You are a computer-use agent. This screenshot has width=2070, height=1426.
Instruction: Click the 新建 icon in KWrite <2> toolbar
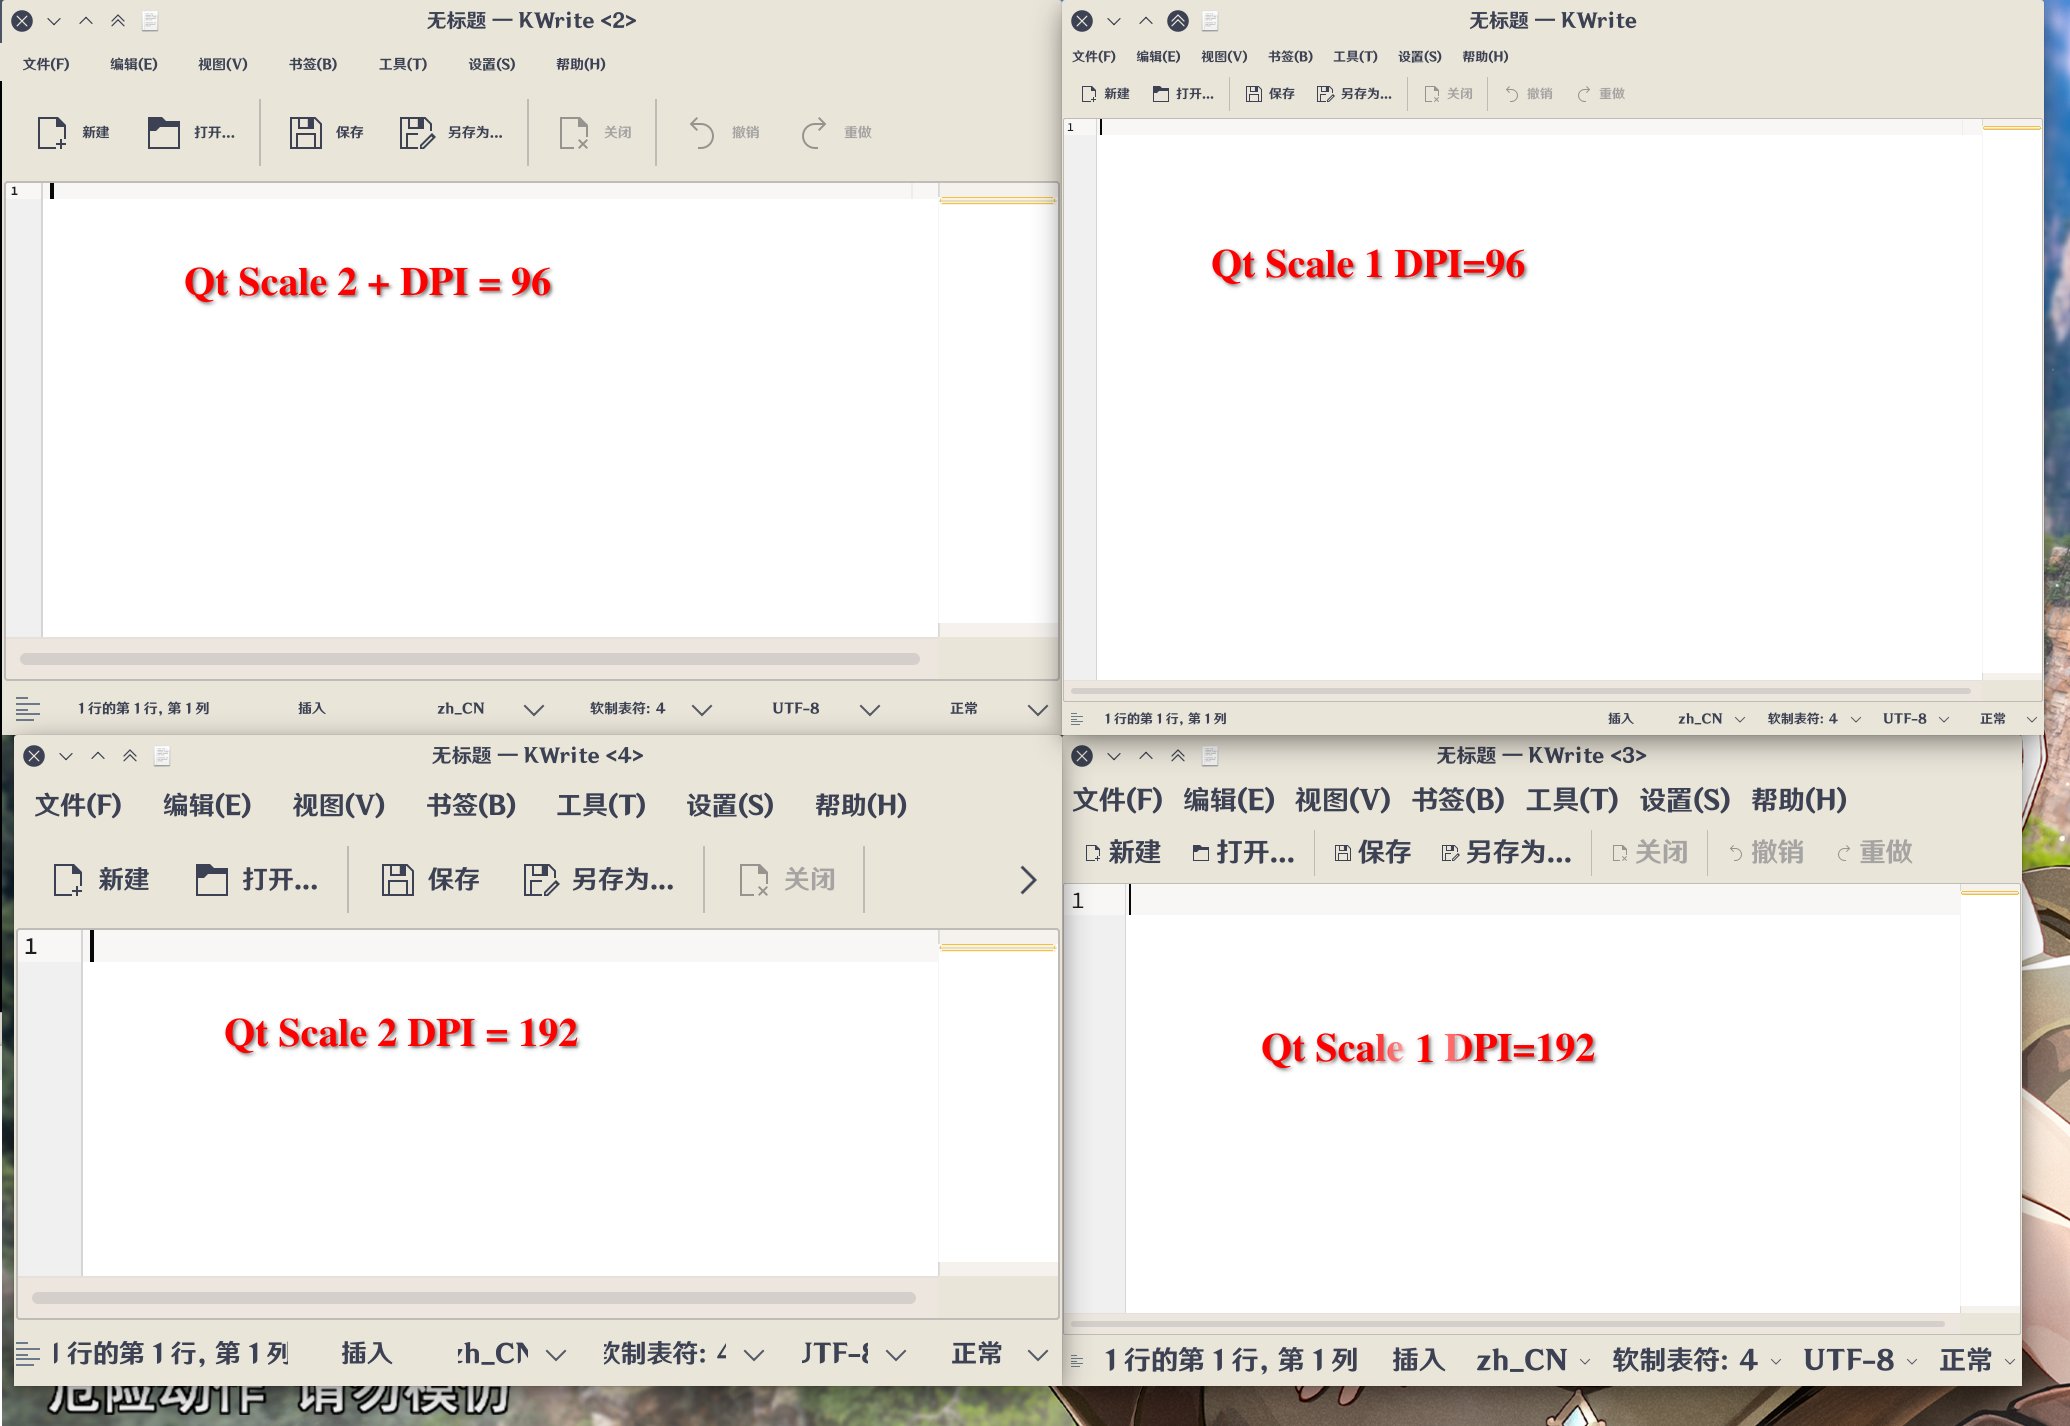click(x=52, y=132)
